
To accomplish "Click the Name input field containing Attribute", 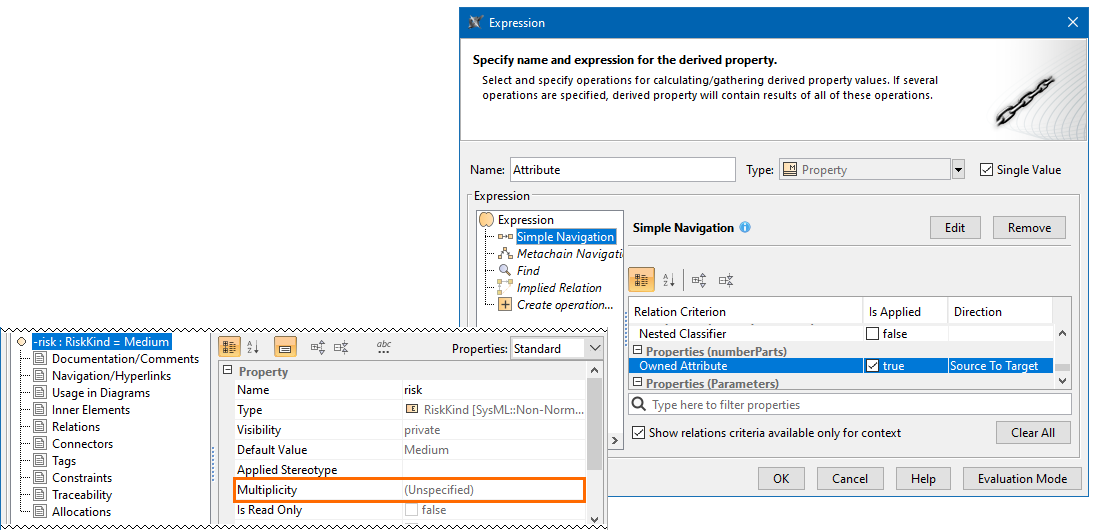I will (x=622, y=170).
